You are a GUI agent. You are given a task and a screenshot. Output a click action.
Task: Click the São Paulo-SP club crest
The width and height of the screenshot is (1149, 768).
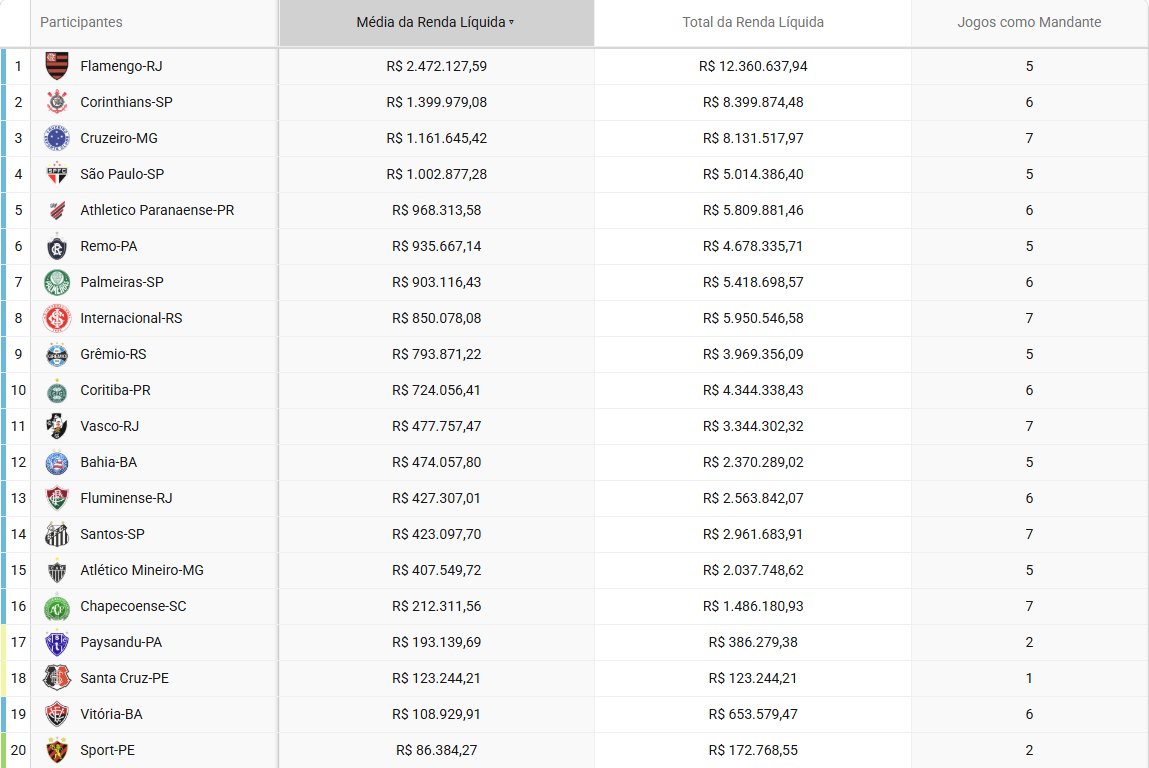[x=56, y=174]
